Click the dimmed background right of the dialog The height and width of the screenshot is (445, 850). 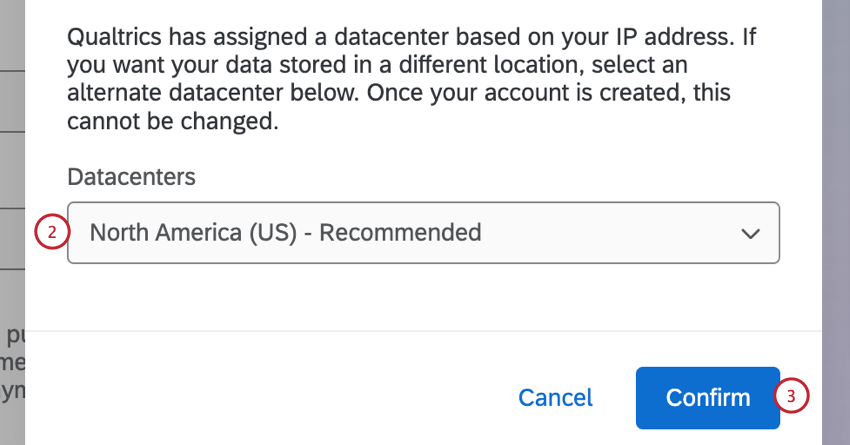836,200
